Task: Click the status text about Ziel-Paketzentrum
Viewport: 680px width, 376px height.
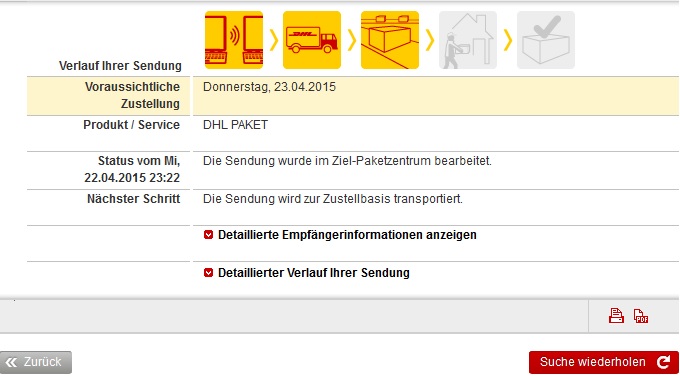Action: 347,161
